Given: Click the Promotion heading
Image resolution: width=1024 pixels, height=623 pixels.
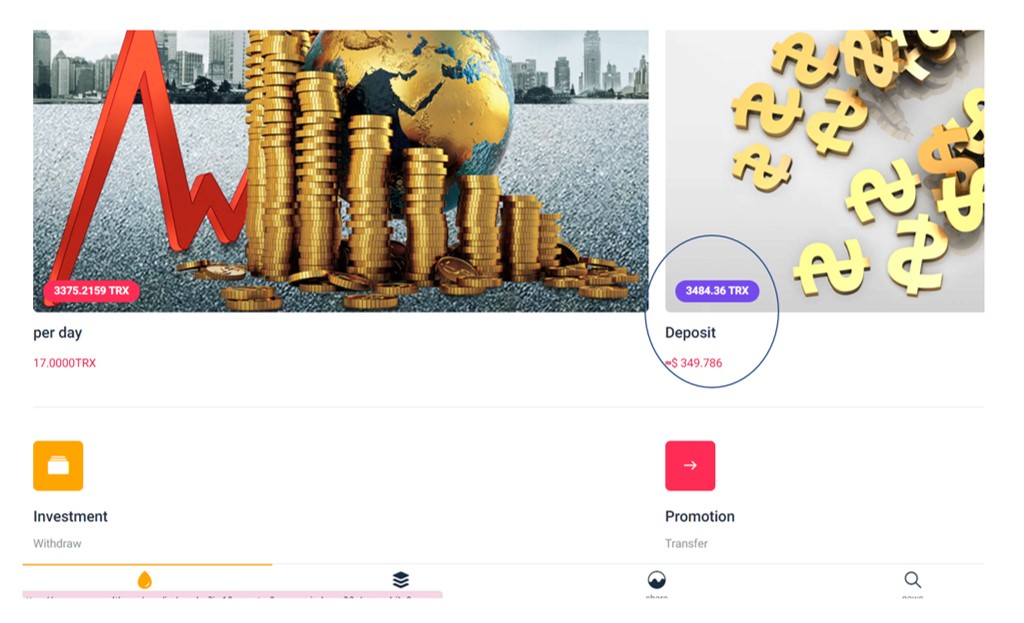Looking at the screenshot, I should click(x=699, y=517).
